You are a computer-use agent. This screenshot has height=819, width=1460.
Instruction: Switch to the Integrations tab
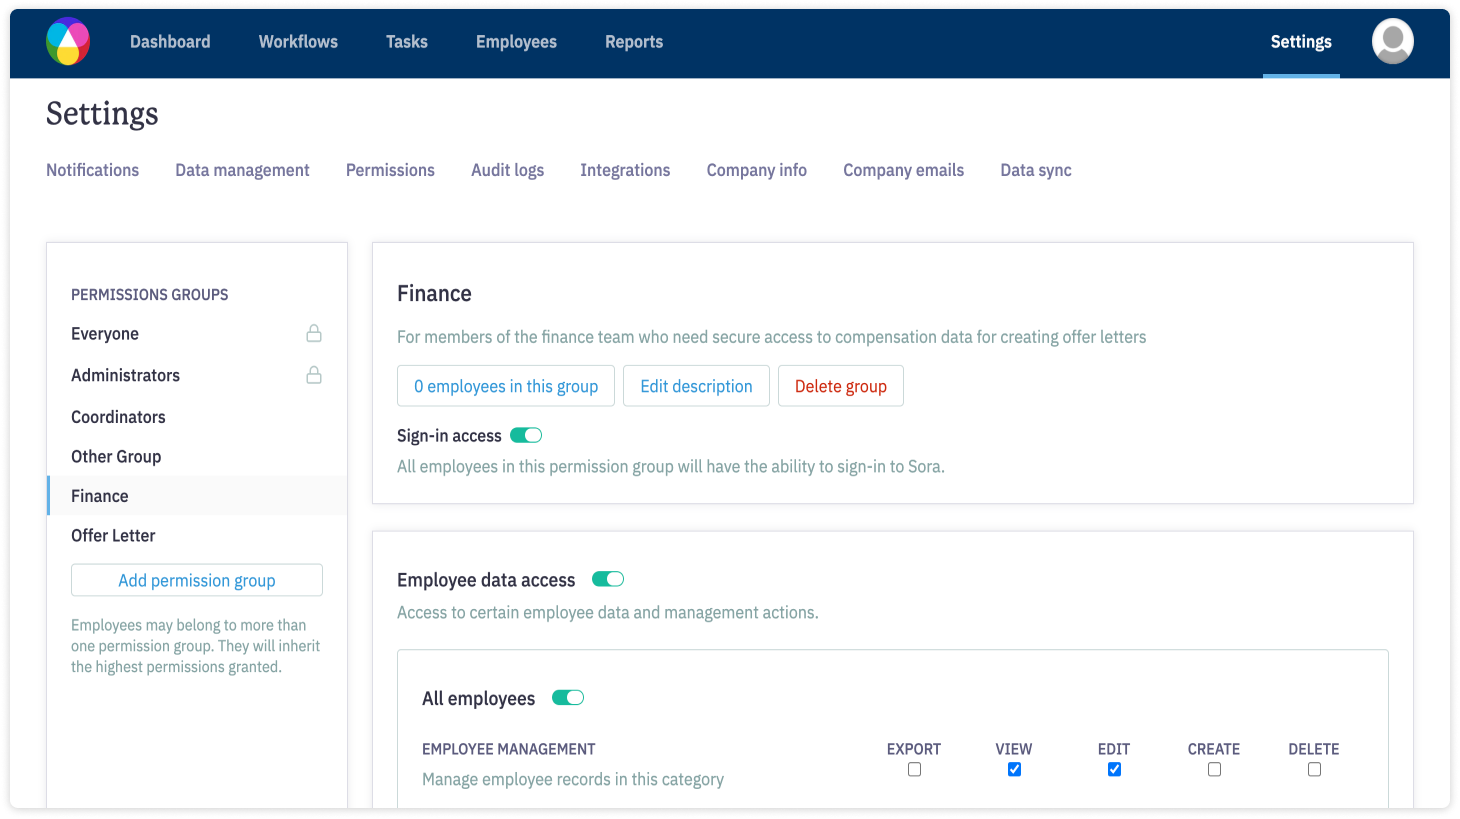(625, 170)
